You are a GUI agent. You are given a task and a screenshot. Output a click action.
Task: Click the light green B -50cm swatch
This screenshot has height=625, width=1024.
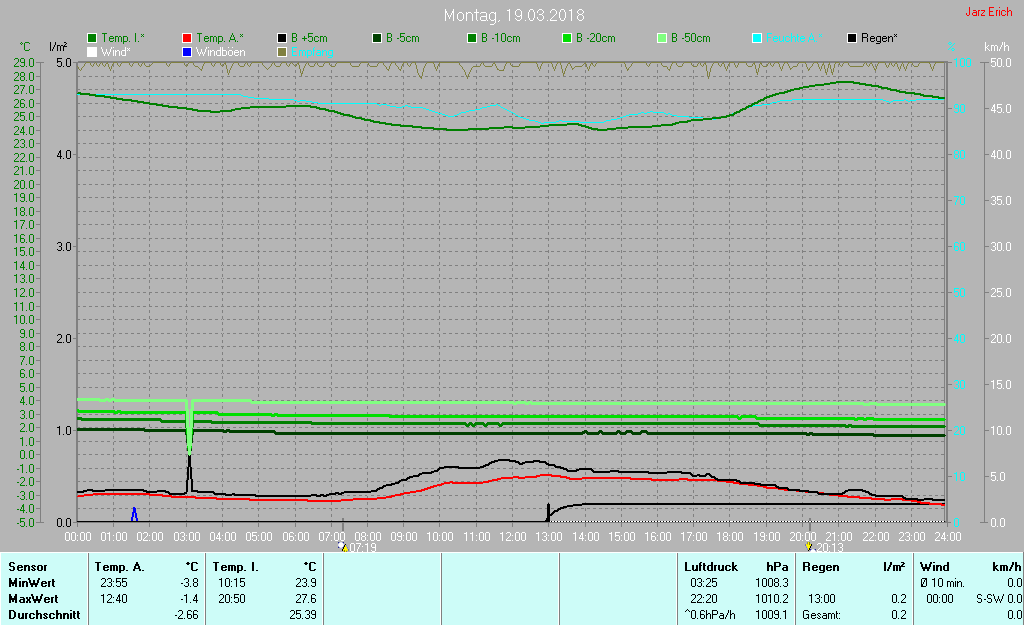click(x=661, y=38)
